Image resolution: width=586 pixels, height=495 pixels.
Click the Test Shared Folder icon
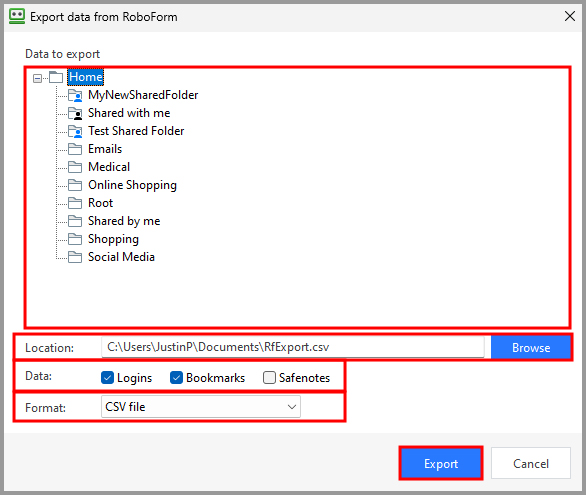click(x=75, y=131)
